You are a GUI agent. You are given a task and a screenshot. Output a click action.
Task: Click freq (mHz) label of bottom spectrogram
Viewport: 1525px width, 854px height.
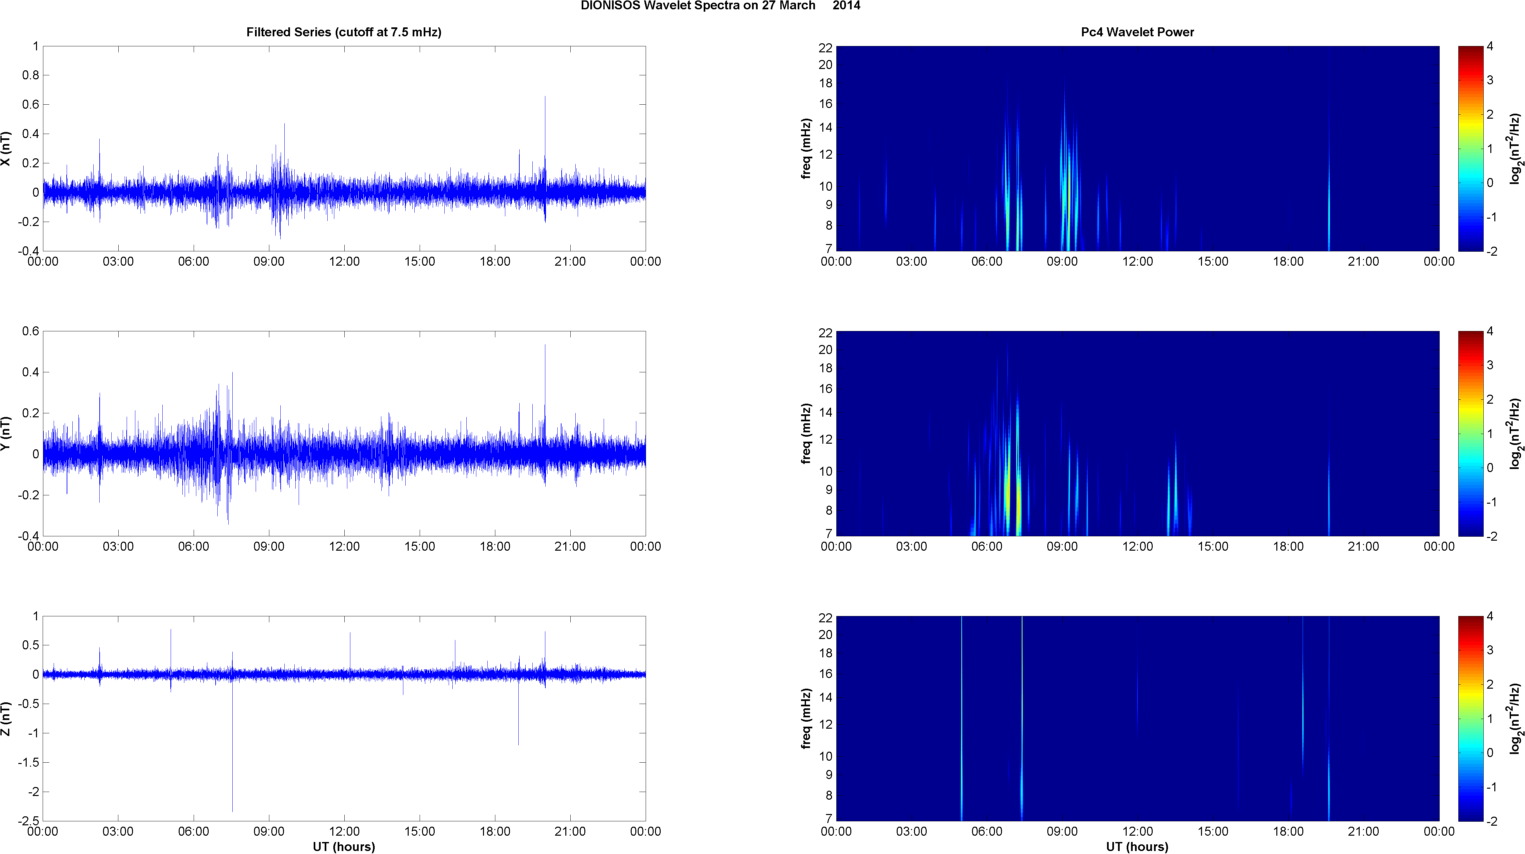[x=806, y=719]
